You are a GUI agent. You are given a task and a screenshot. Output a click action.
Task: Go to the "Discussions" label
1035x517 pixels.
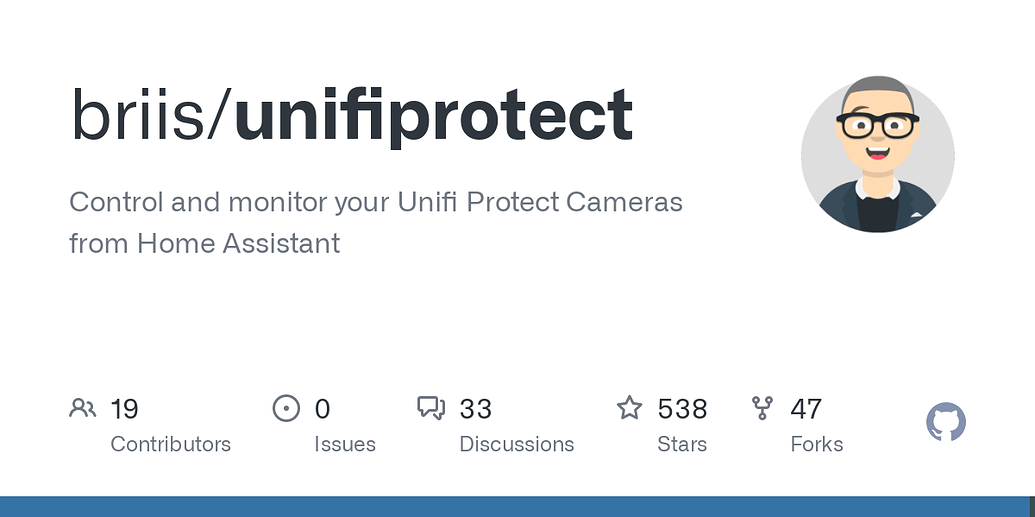pos(516,444)
